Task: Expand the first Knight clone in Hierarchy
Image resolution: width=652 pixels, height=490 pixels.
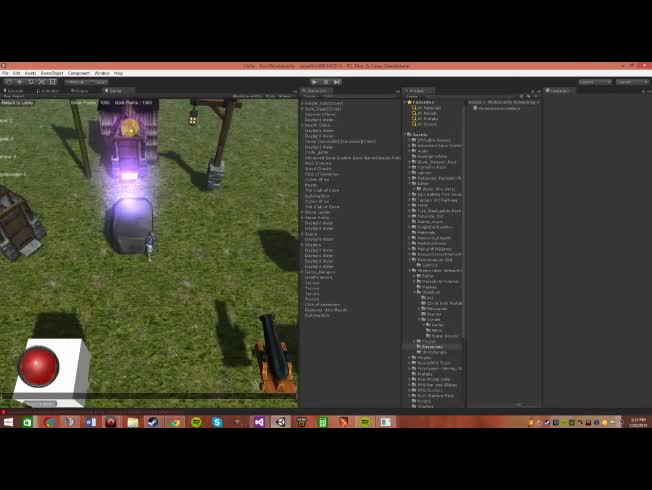Action: point(303,104)
